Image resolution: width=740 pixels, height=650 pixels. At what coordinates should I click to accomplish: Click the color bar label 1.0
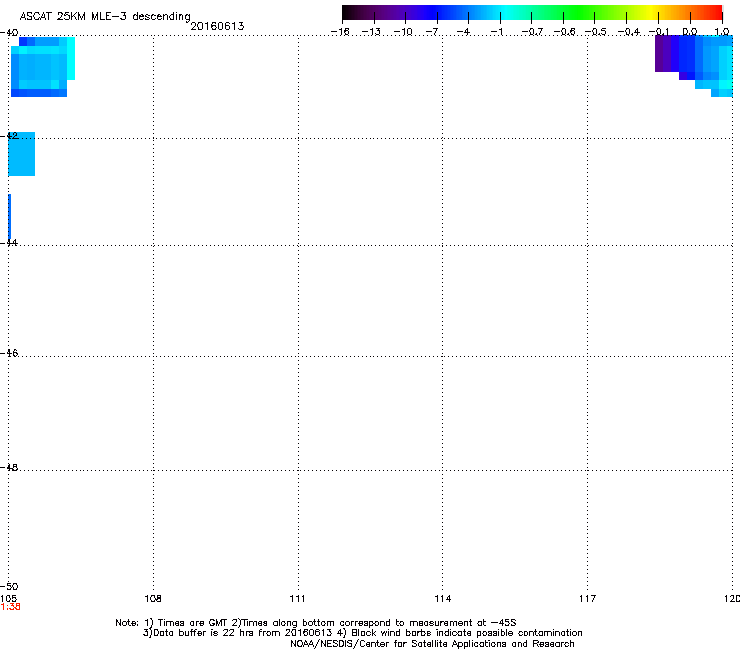[722, 32]
